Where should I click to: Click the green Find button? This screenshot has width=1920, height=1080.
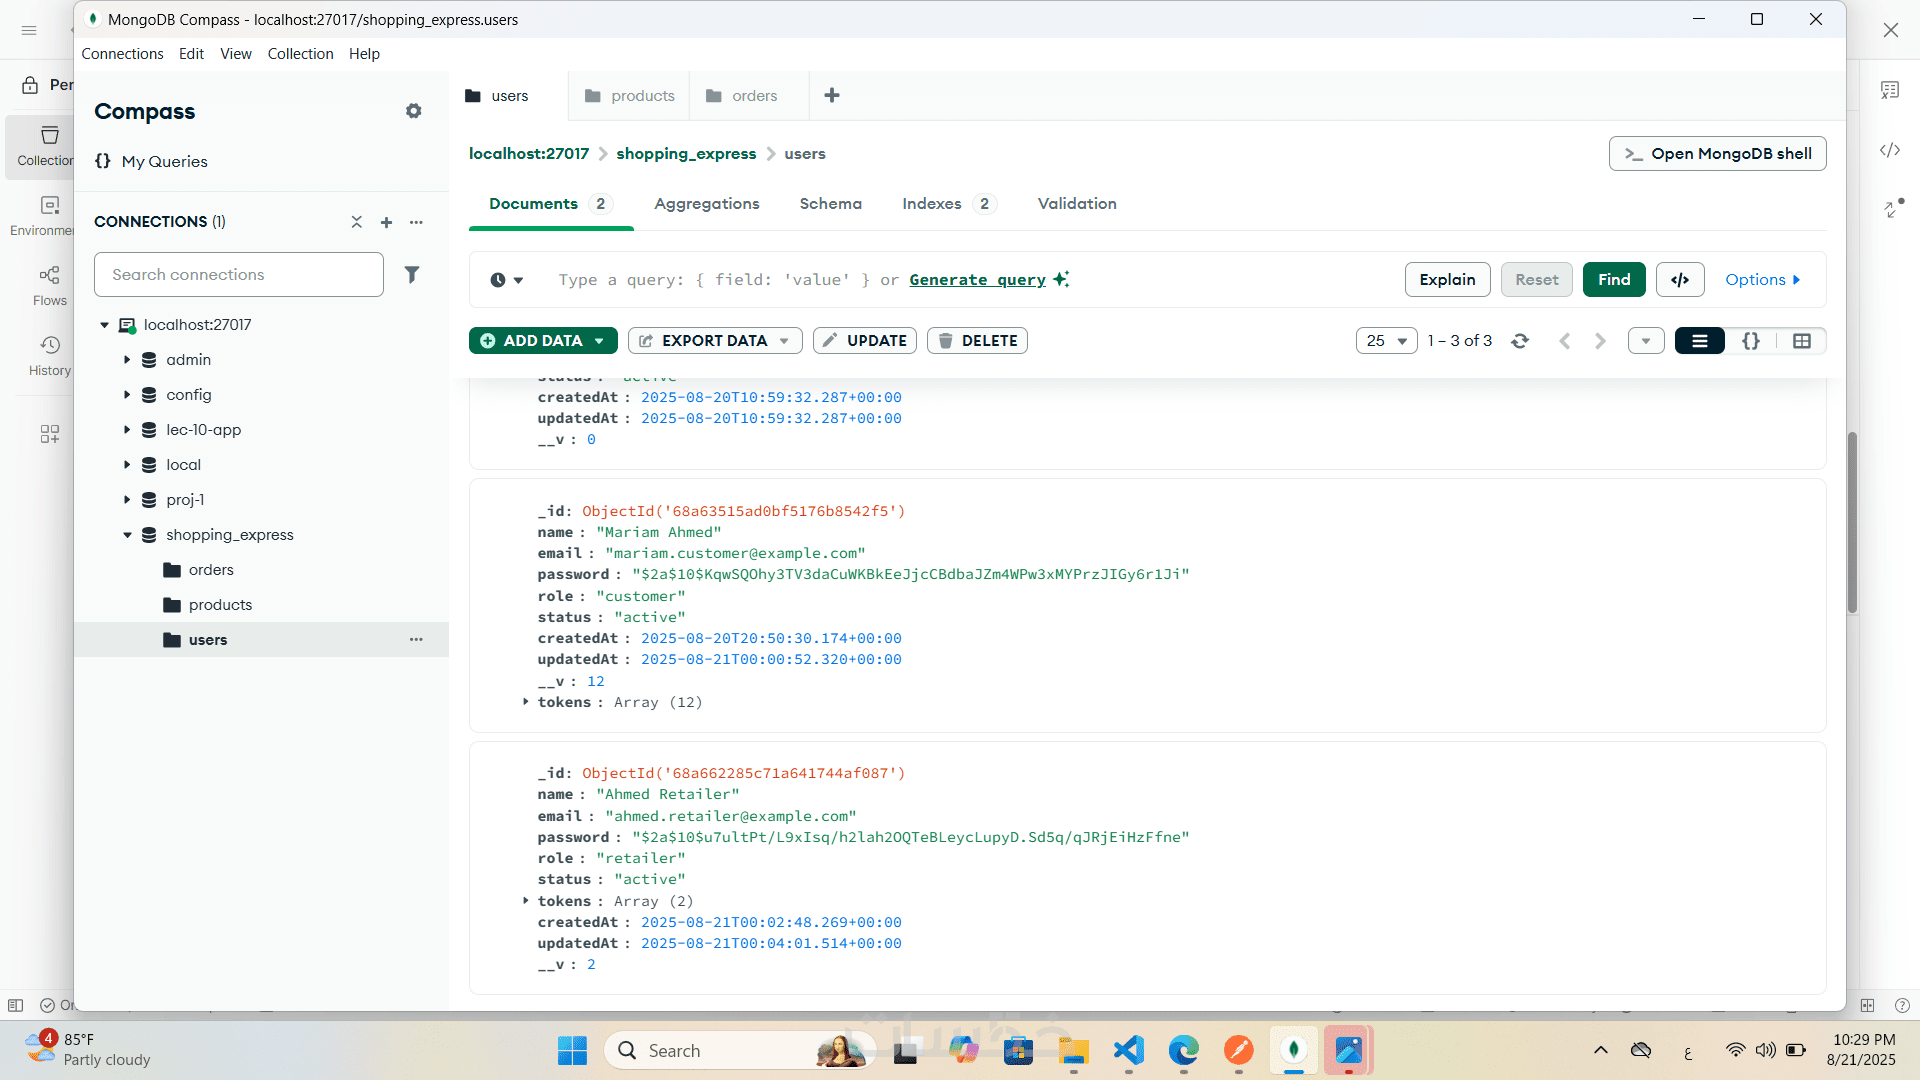[x=1613, y=280]
